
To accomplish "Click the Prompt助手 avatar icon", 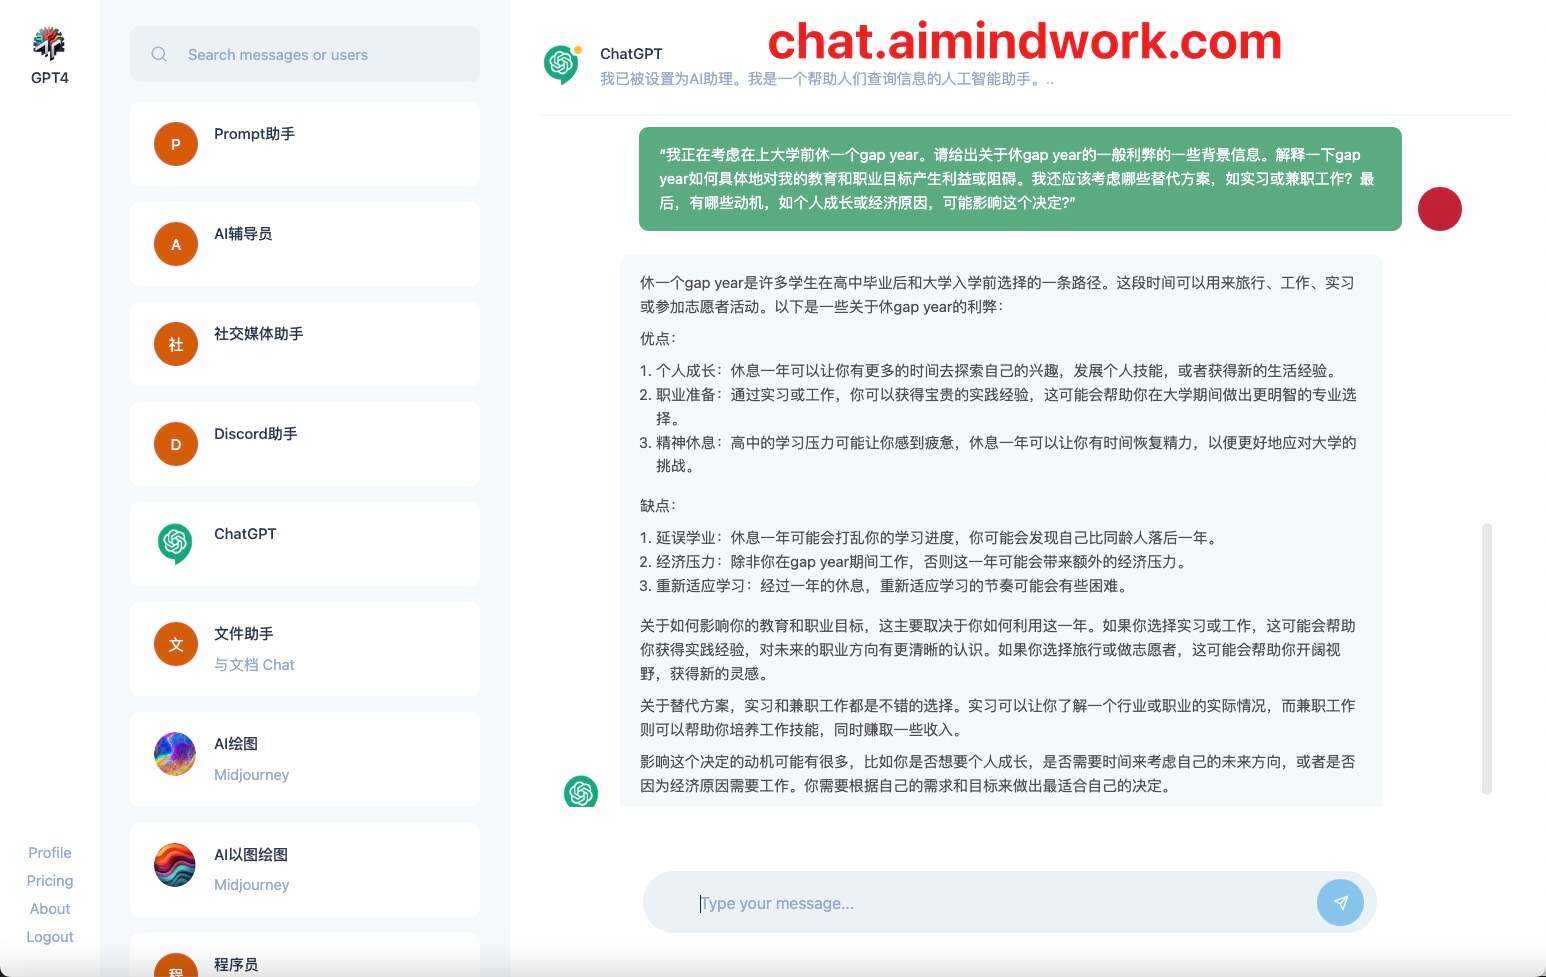I will (176, 144).
